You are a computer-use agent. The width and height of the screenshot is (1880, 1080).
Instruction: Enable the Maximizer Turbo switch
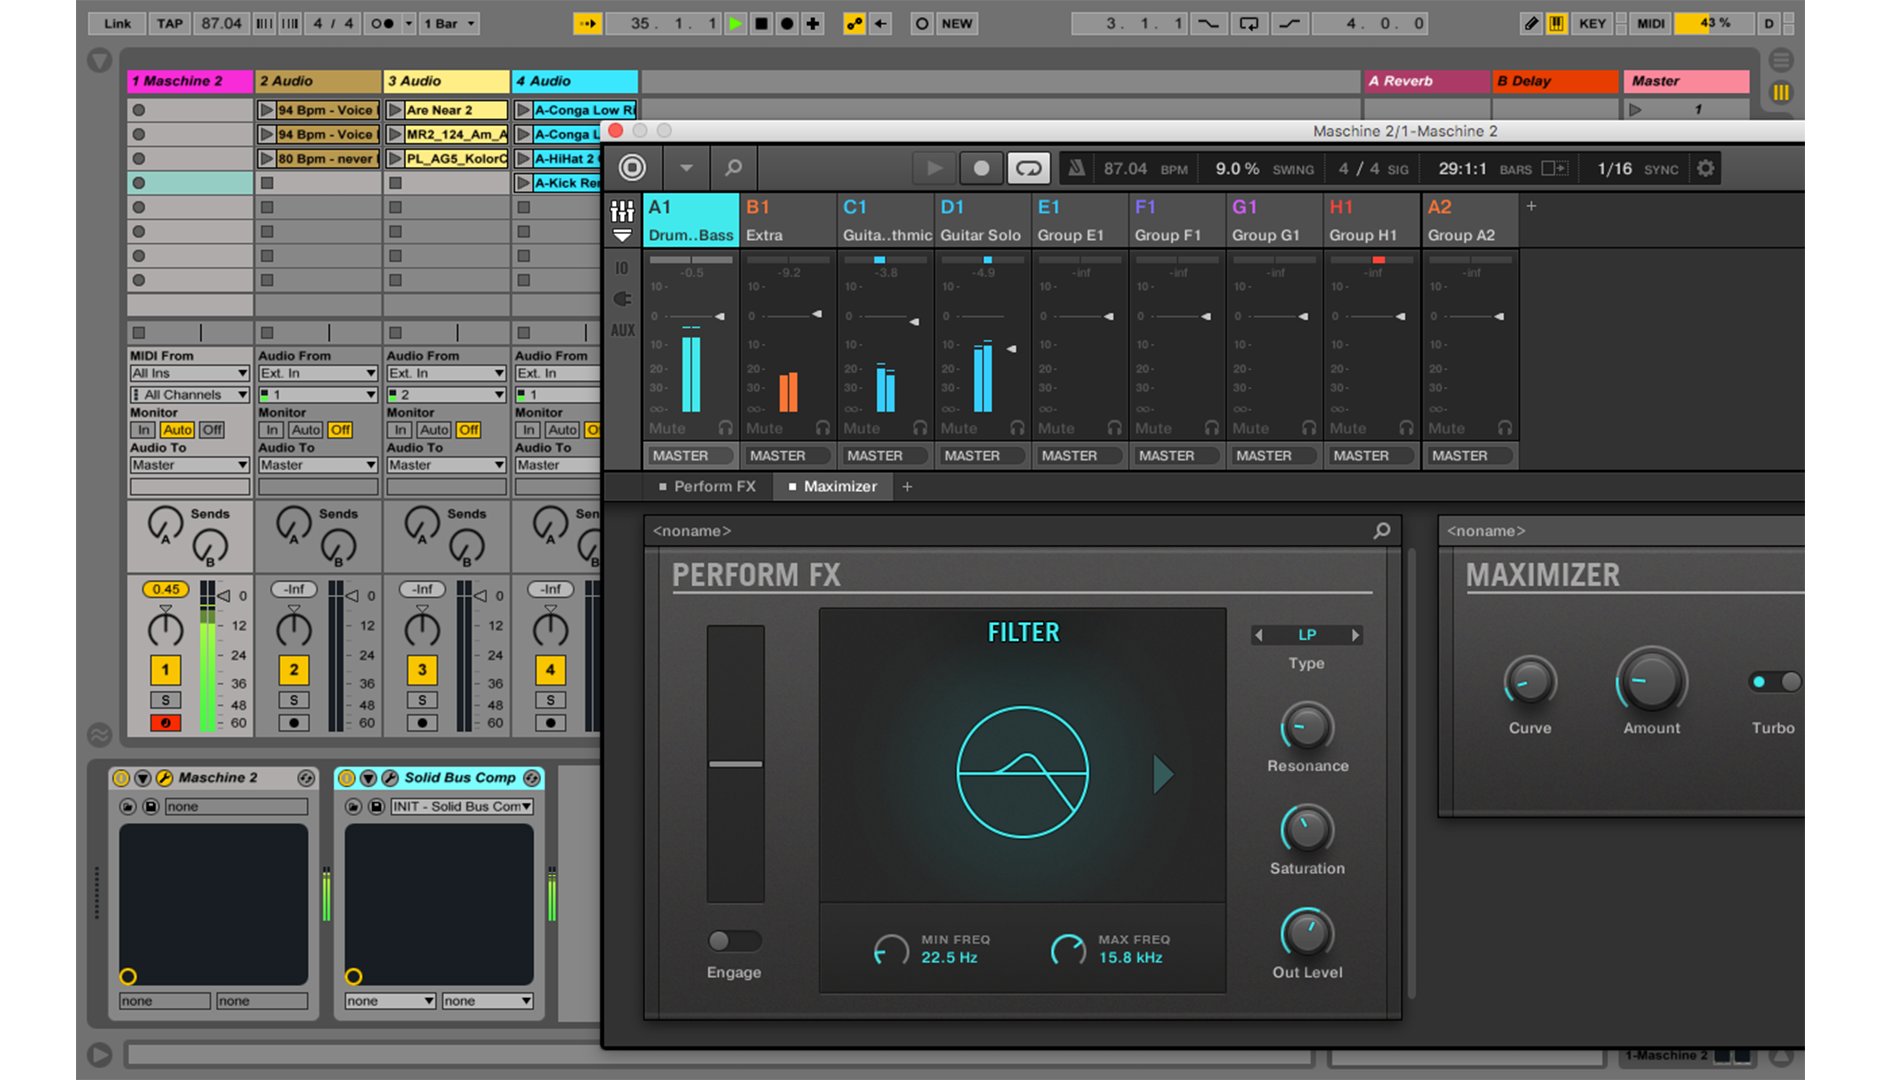1774,682
